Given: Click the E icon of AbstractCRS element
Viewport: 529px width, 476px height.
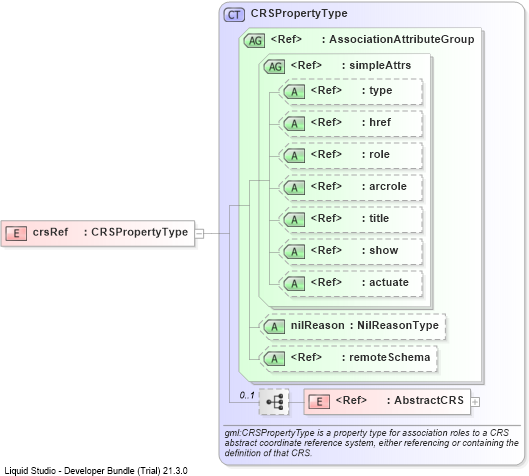Looking at the screenshot, I should [319, 402].
